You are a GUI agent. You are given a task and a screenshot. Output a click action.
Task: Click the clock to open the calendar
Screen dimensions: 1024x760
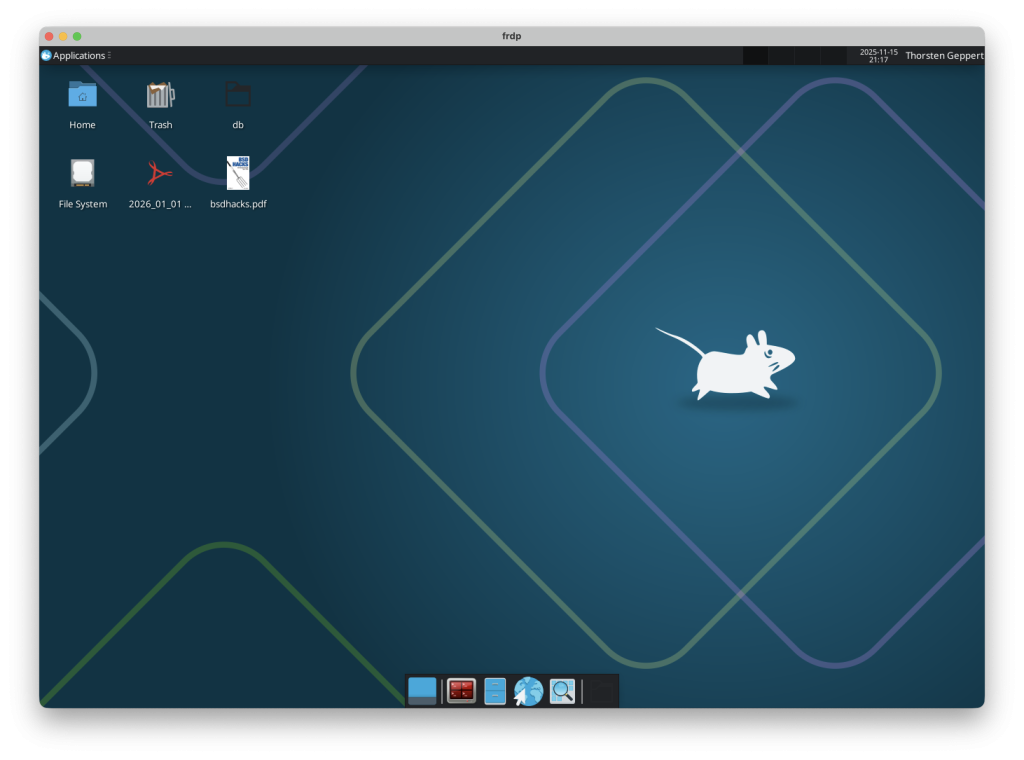877,55
